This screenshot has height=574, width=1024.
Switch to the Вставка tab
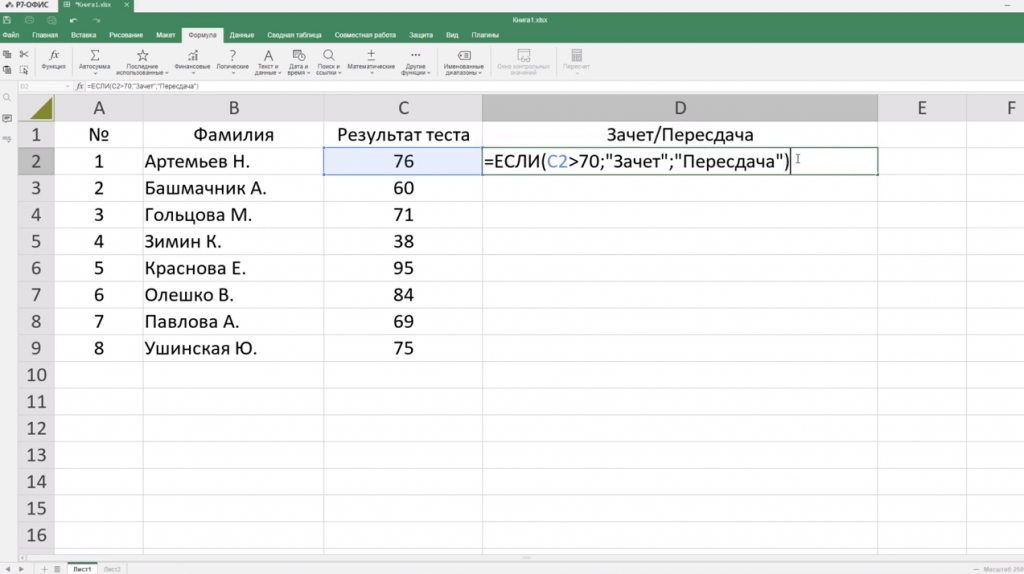tap(84, 35)
